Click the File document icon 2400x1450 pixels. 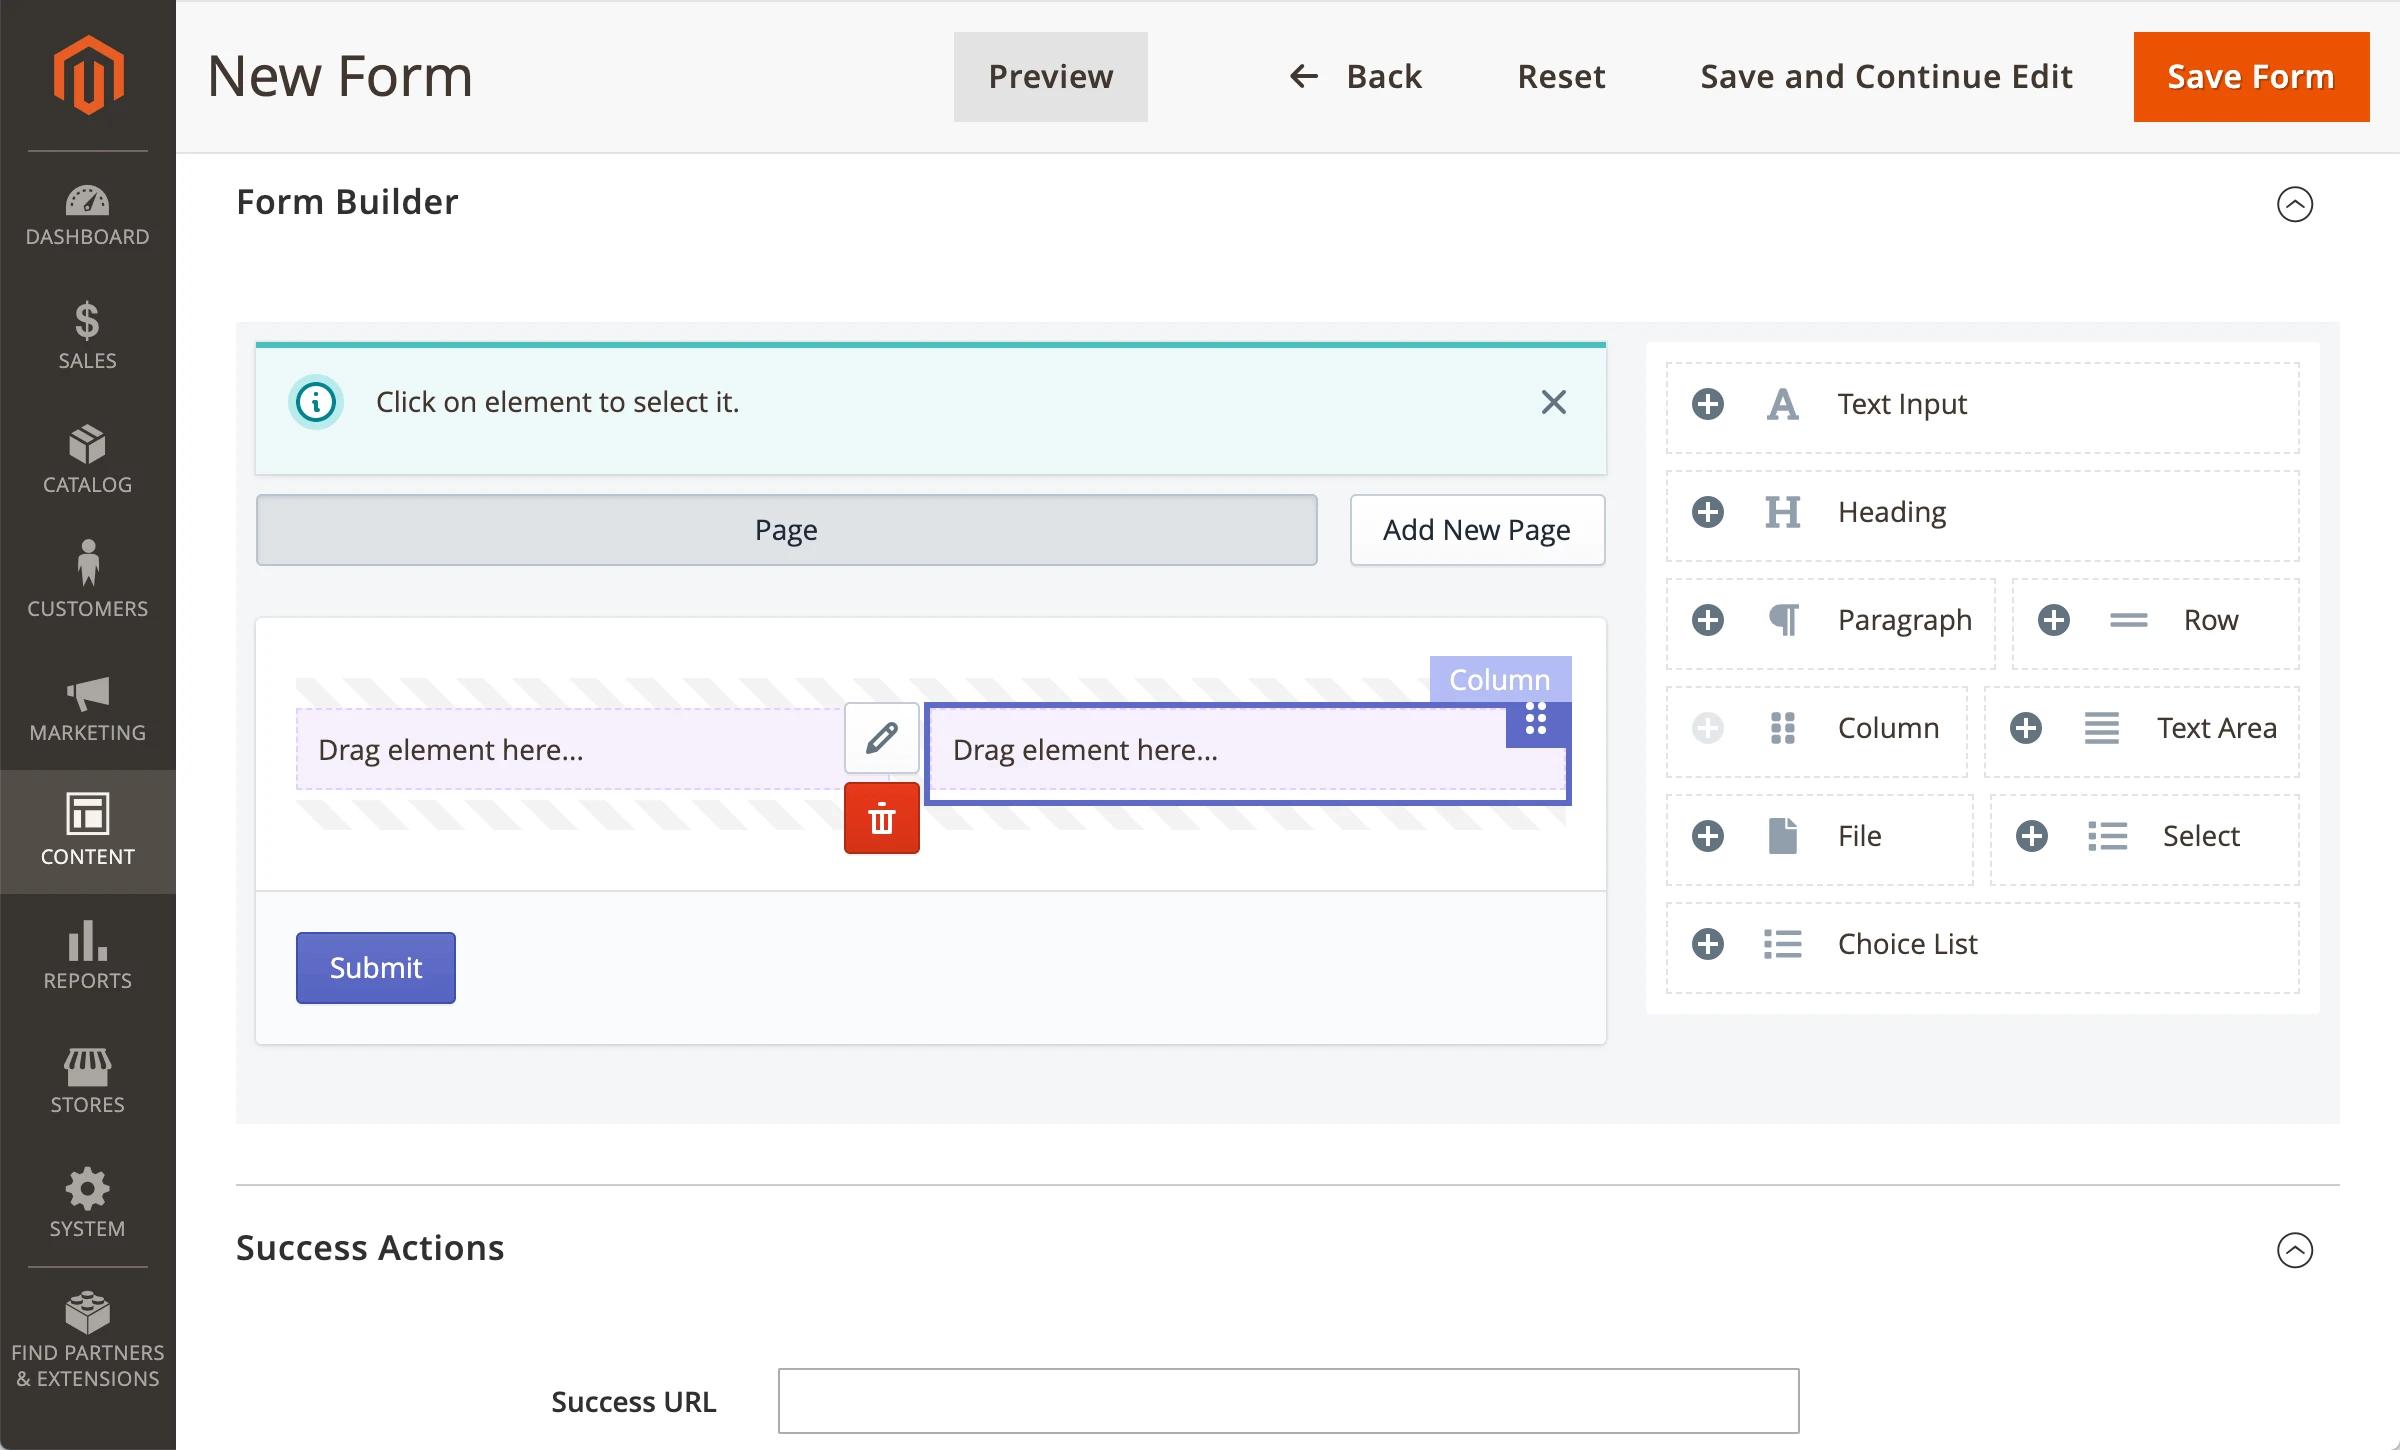pyautogui.click(x=1783, y=836)
